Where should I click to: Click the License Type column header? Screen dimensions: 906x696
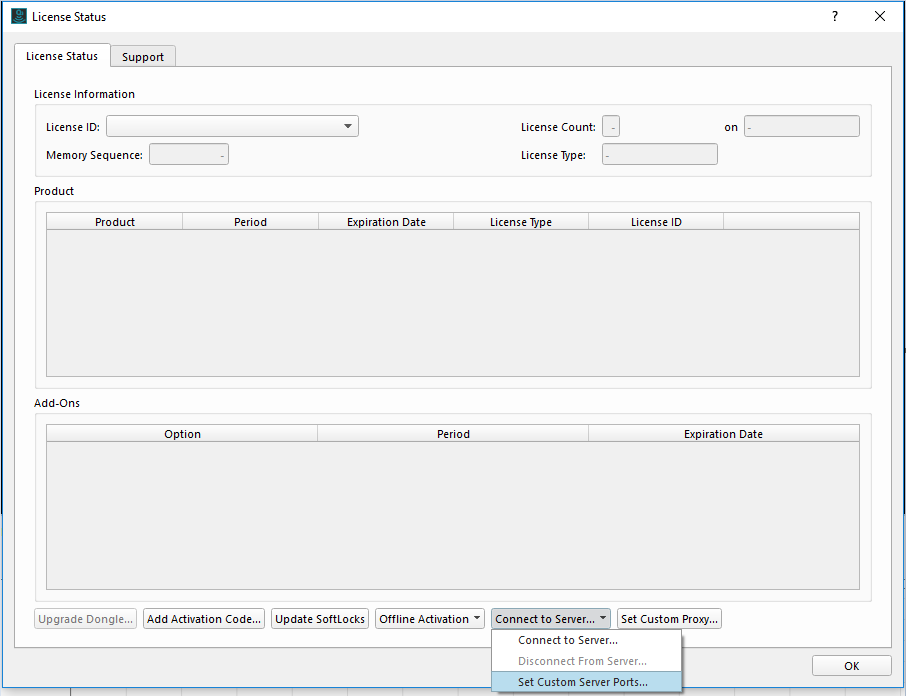[x=521, y=222]
